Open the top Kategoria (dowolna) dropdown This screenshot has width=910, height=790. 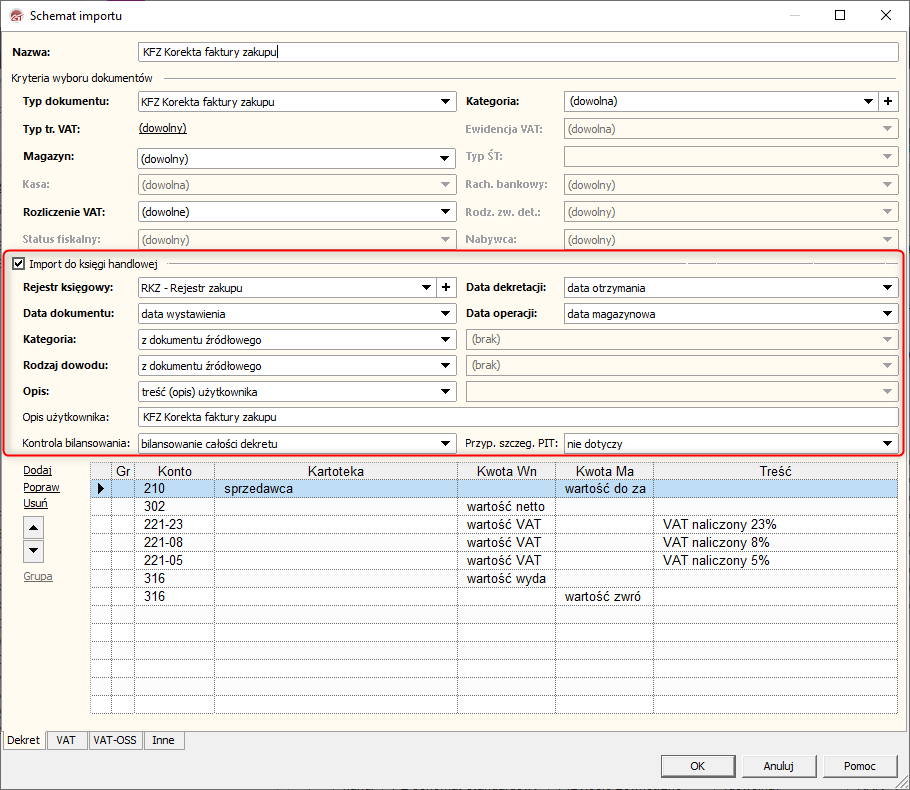coord(868,102)
